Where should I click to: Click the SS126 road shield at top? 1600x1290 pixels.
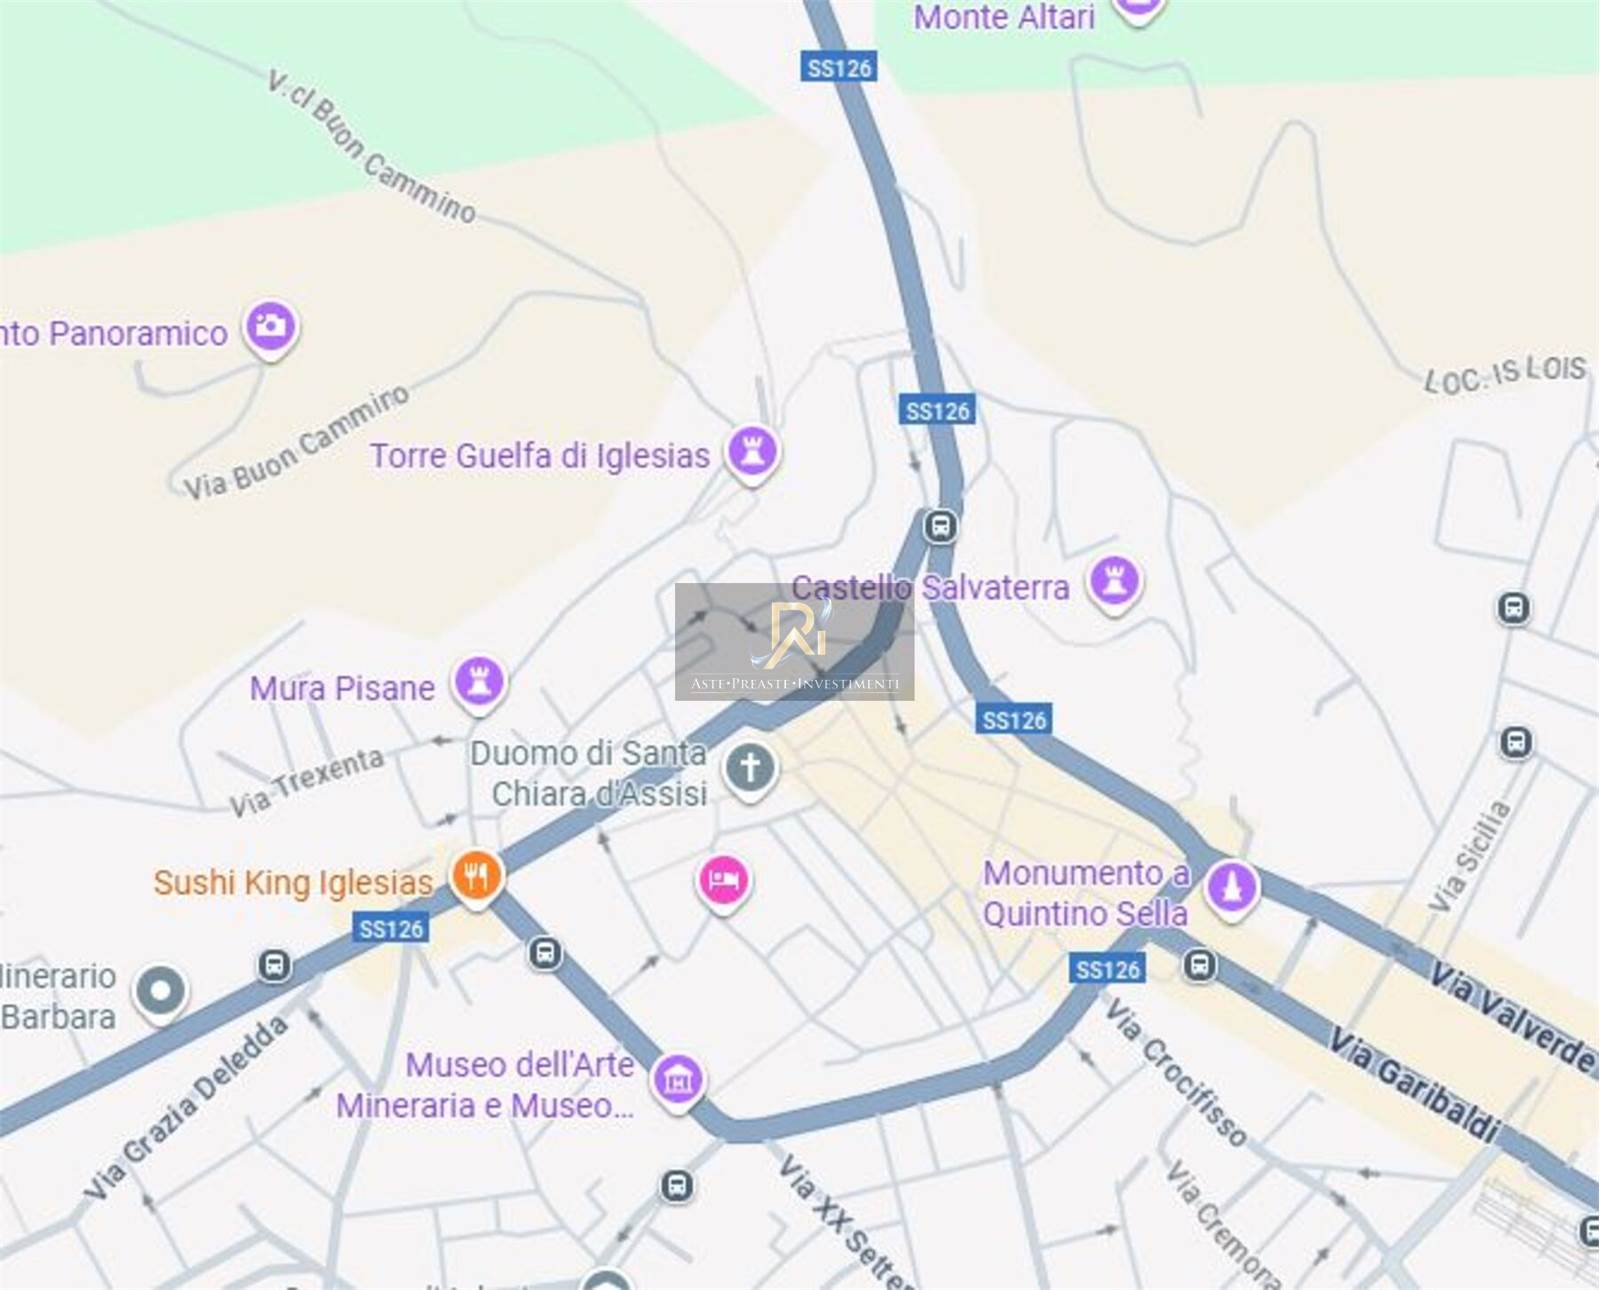(839, 68)
